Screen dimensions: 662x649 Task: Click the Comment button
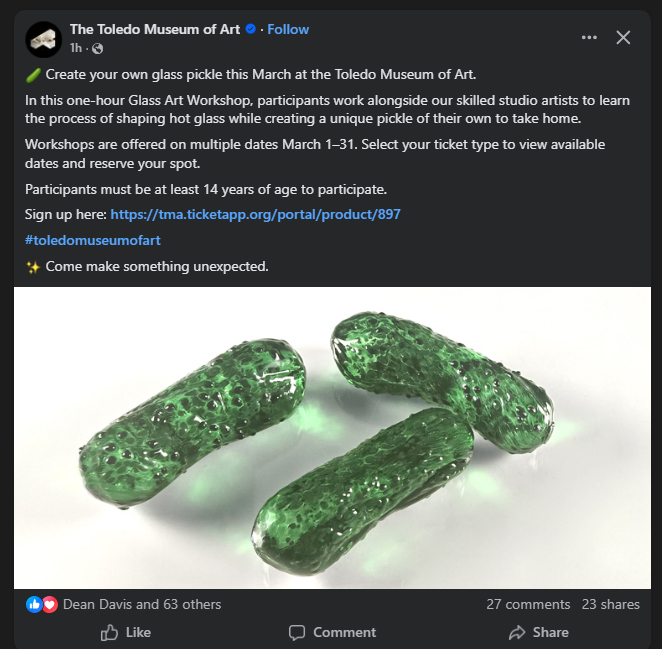coord(332,632)
